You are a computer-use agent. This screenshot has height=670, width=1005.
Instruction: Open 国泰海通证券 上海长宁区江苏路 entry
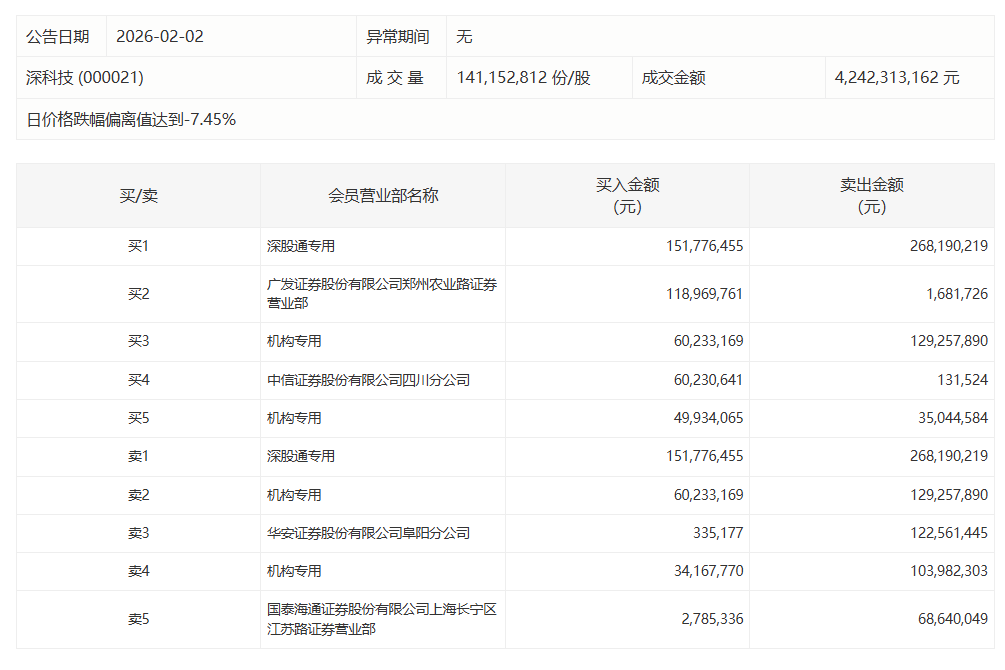pos(381,619)
